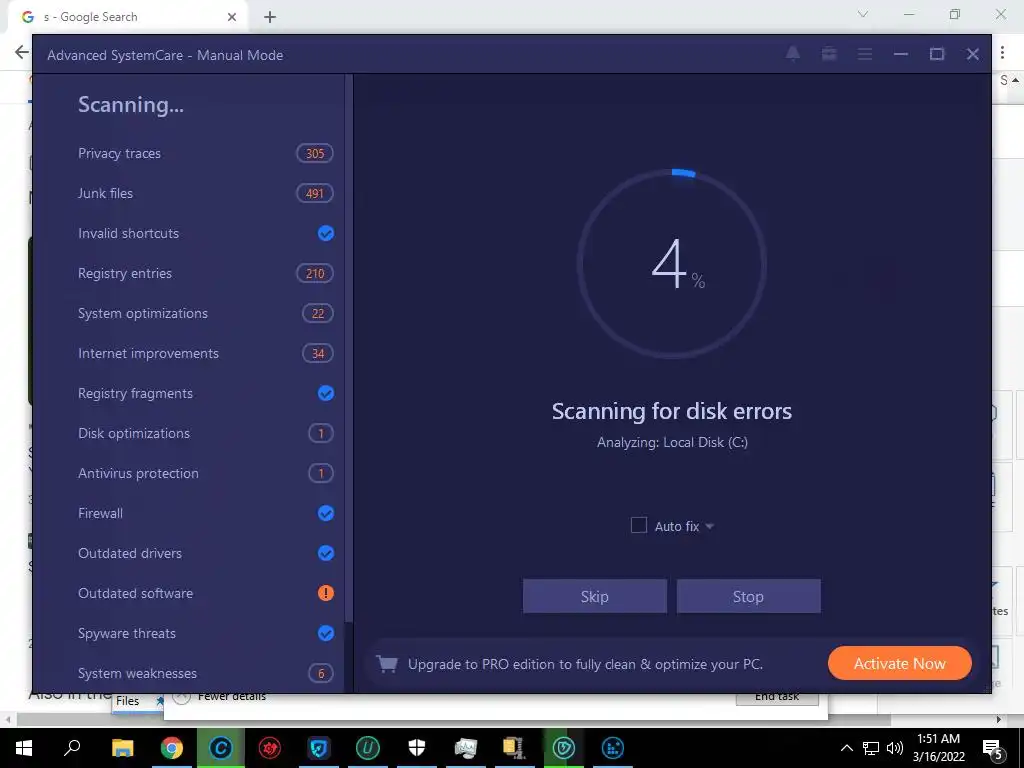
Task: Click the Privacy traces 305 count badge
Action: (x=315, y=153)
